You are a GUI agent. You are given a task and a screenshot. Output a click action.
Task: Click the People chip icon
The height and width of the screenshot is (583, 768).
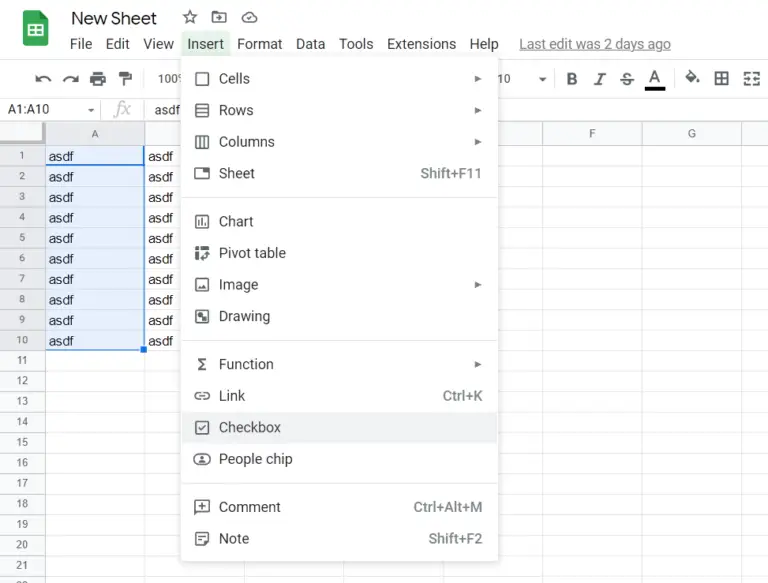202,459
